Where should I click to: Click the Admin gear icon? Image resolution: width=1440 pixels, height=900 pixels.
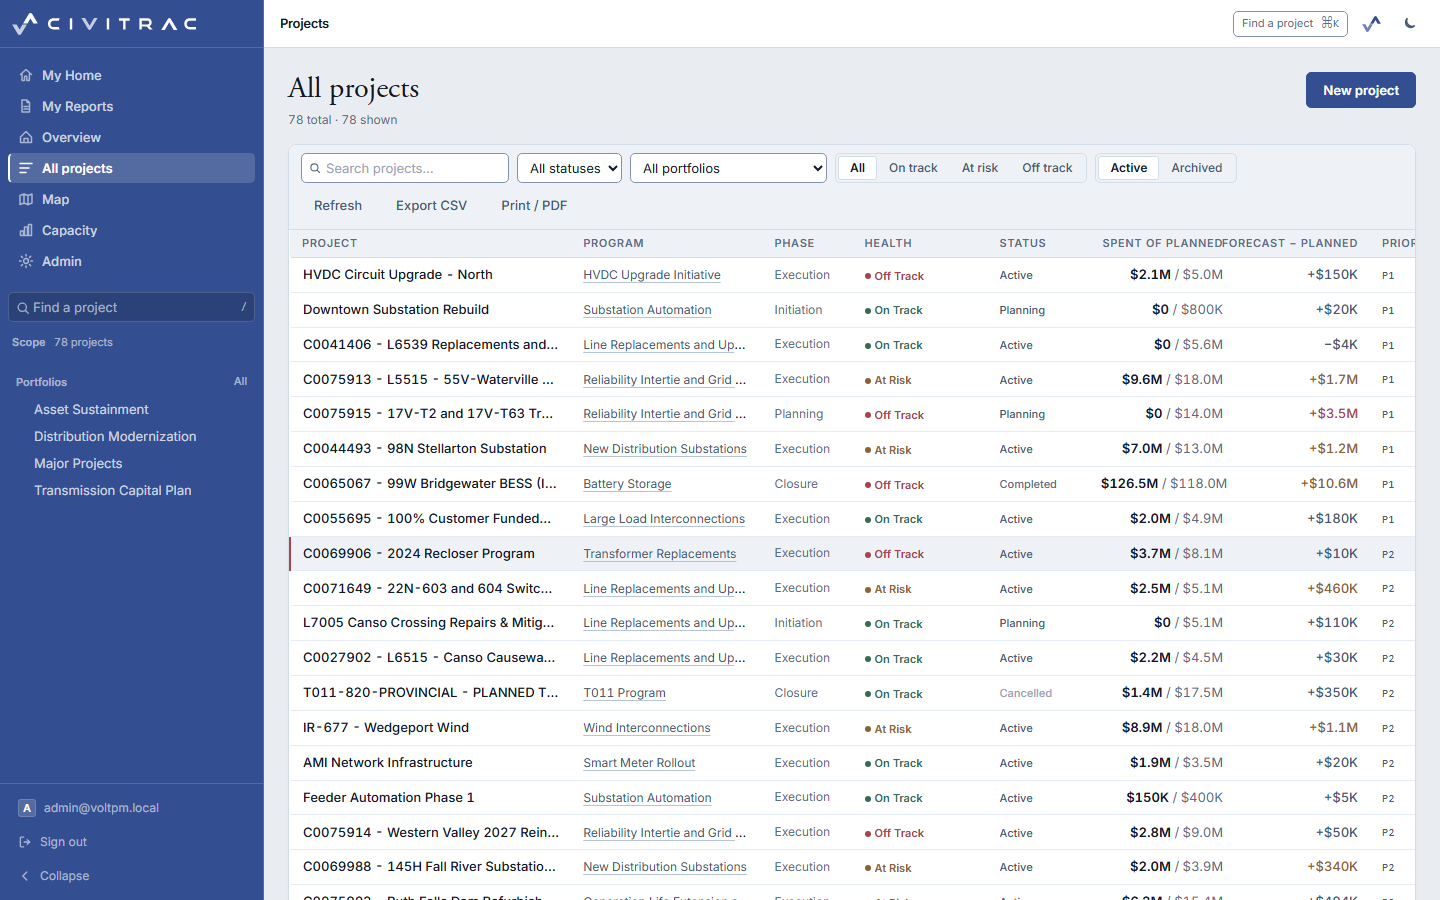point(26,261)
